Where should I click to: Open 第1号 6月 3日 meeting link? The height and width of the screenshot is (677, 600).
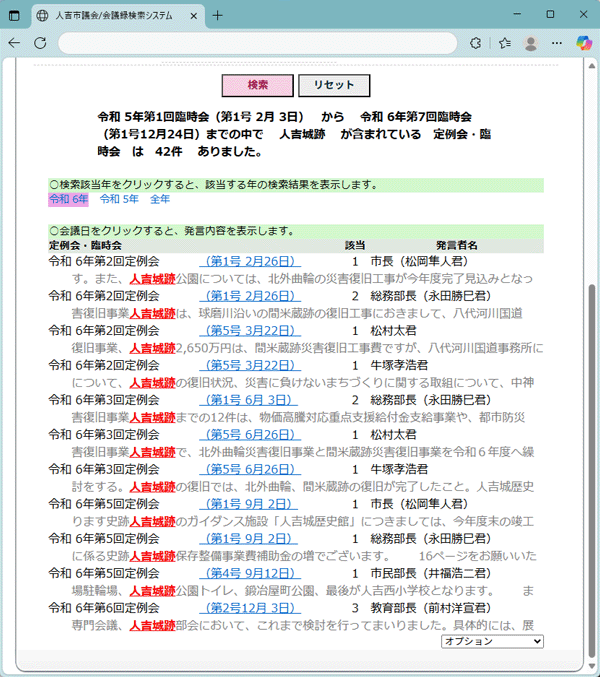tap(248, 400)
